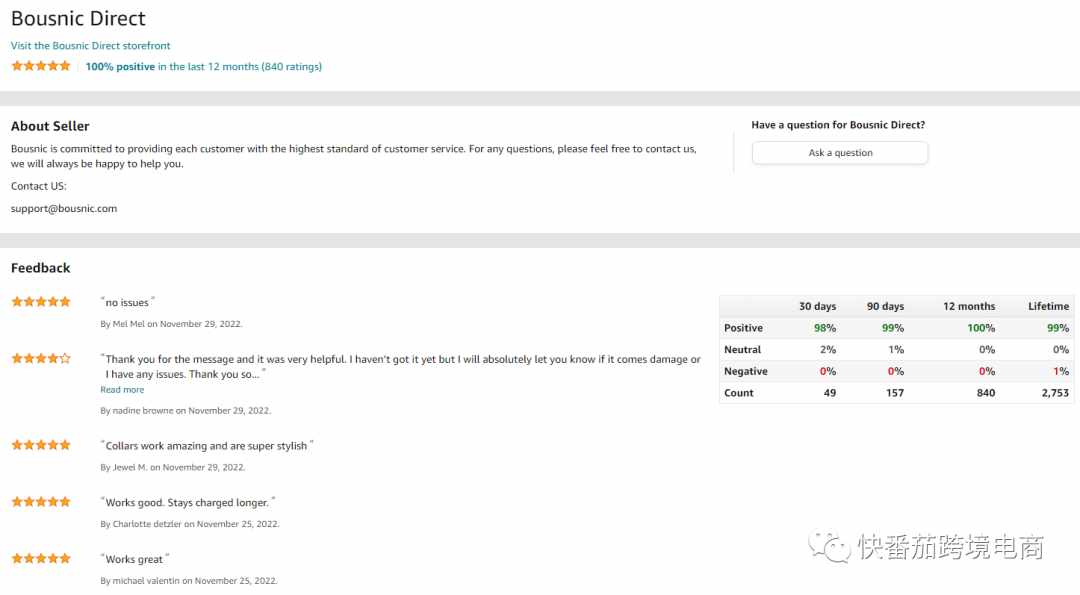The width and height of the screenshot is (1080, 595).
Task: Visit the Bousnic Direct storefront
Action: (x=90, y=45)
